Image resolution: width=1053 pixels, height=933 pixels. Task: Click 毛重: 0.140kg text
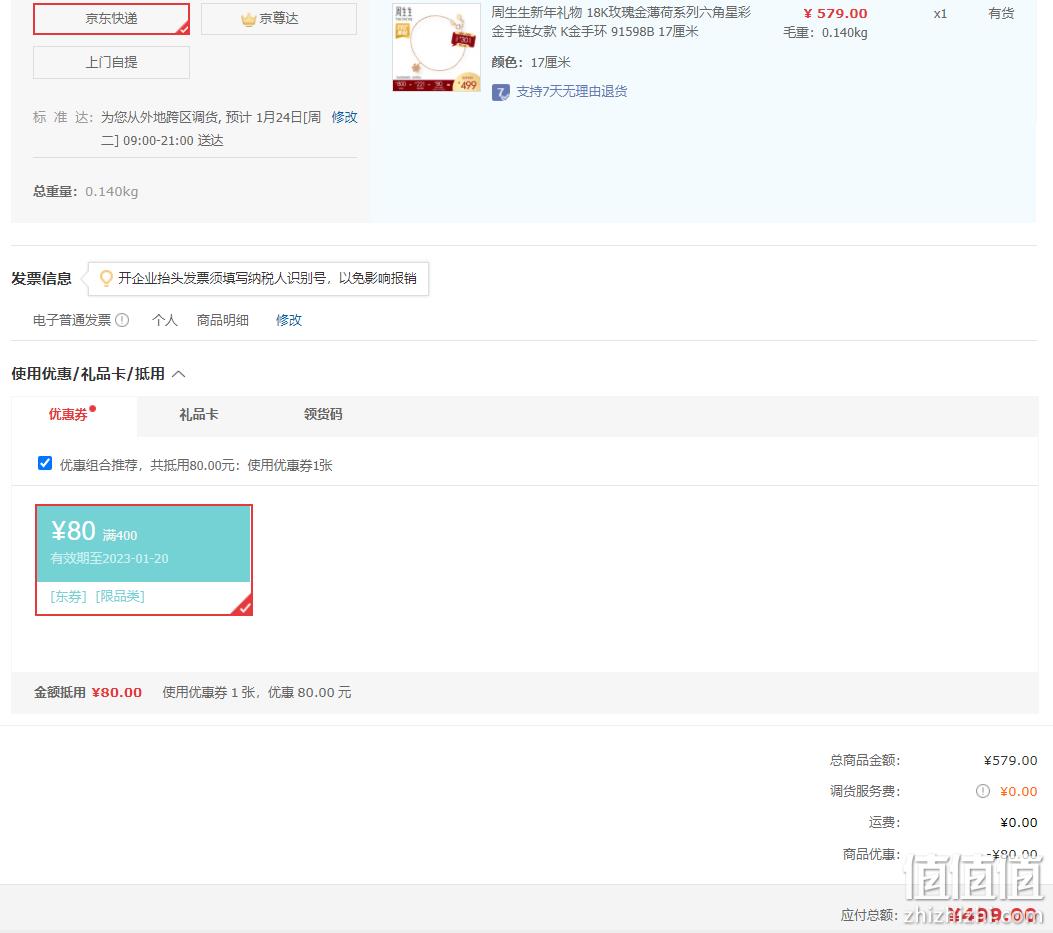pos(825,33)
